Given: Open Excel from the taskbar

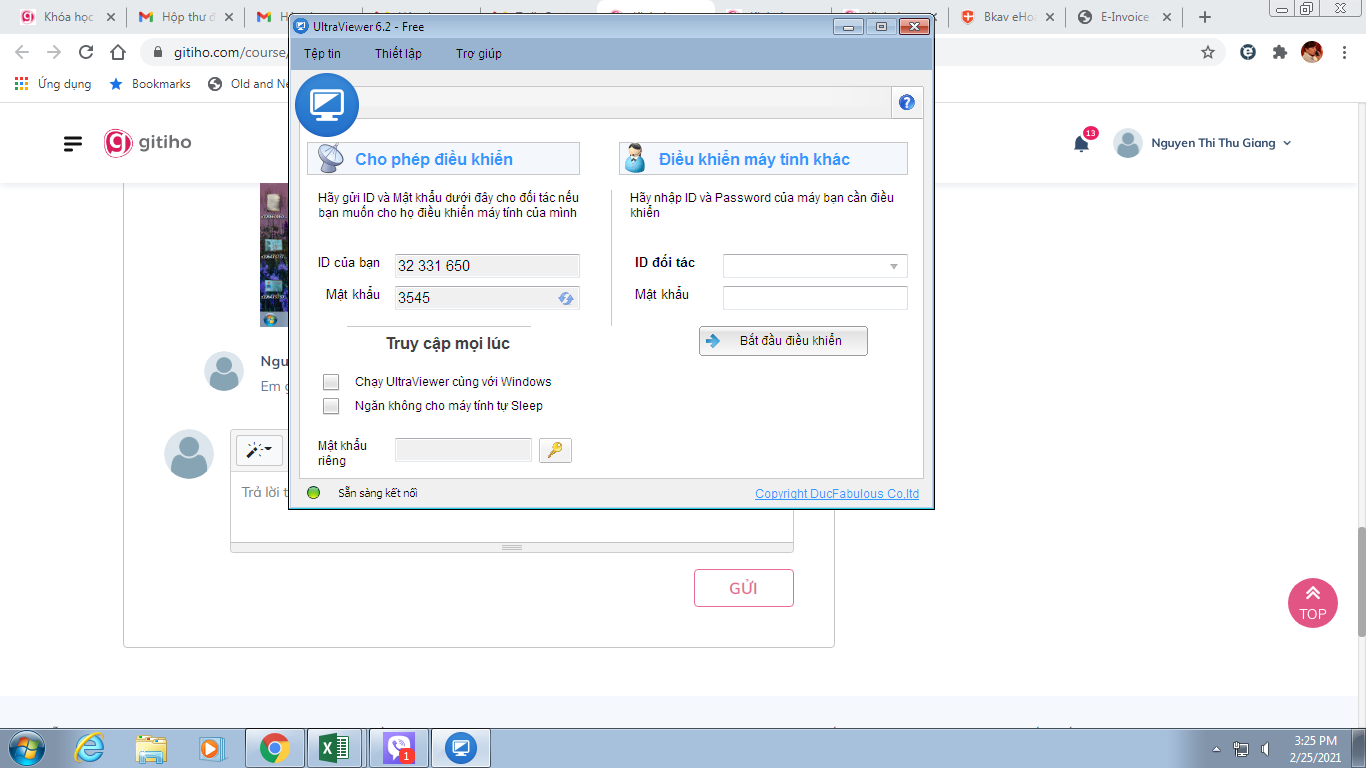Looking at the screenshot, I should tap(334, 748).
